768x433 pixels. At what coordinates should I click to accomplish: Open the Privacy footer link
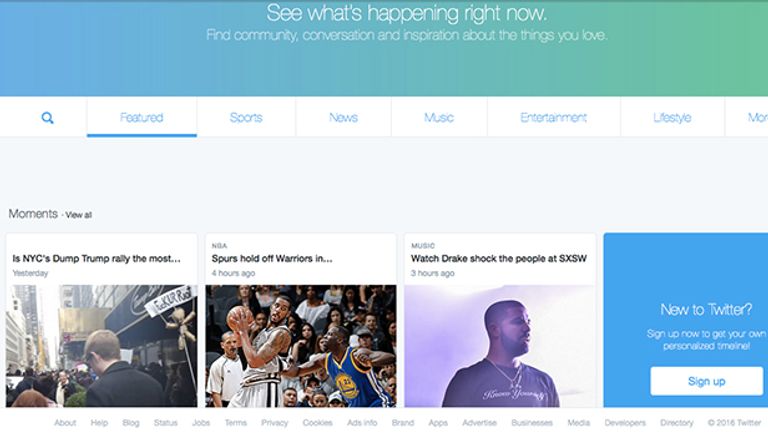pos(274,423)
